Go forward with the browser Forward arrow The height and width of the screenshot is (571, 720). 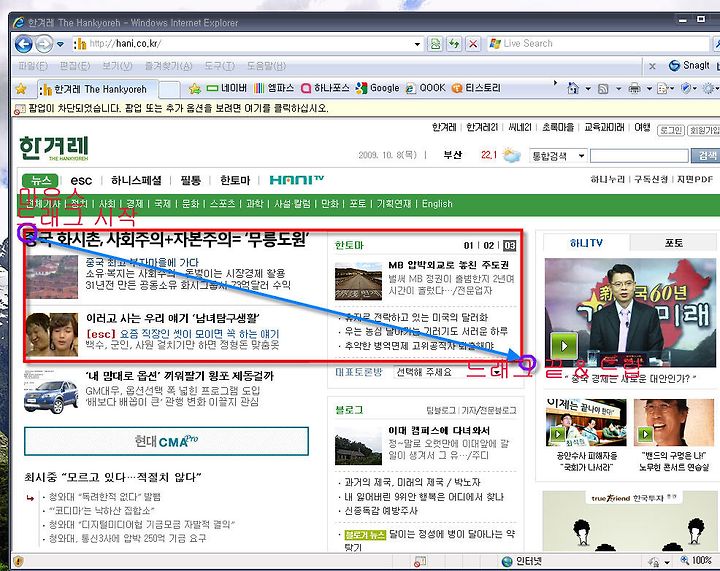click(44, 45)
